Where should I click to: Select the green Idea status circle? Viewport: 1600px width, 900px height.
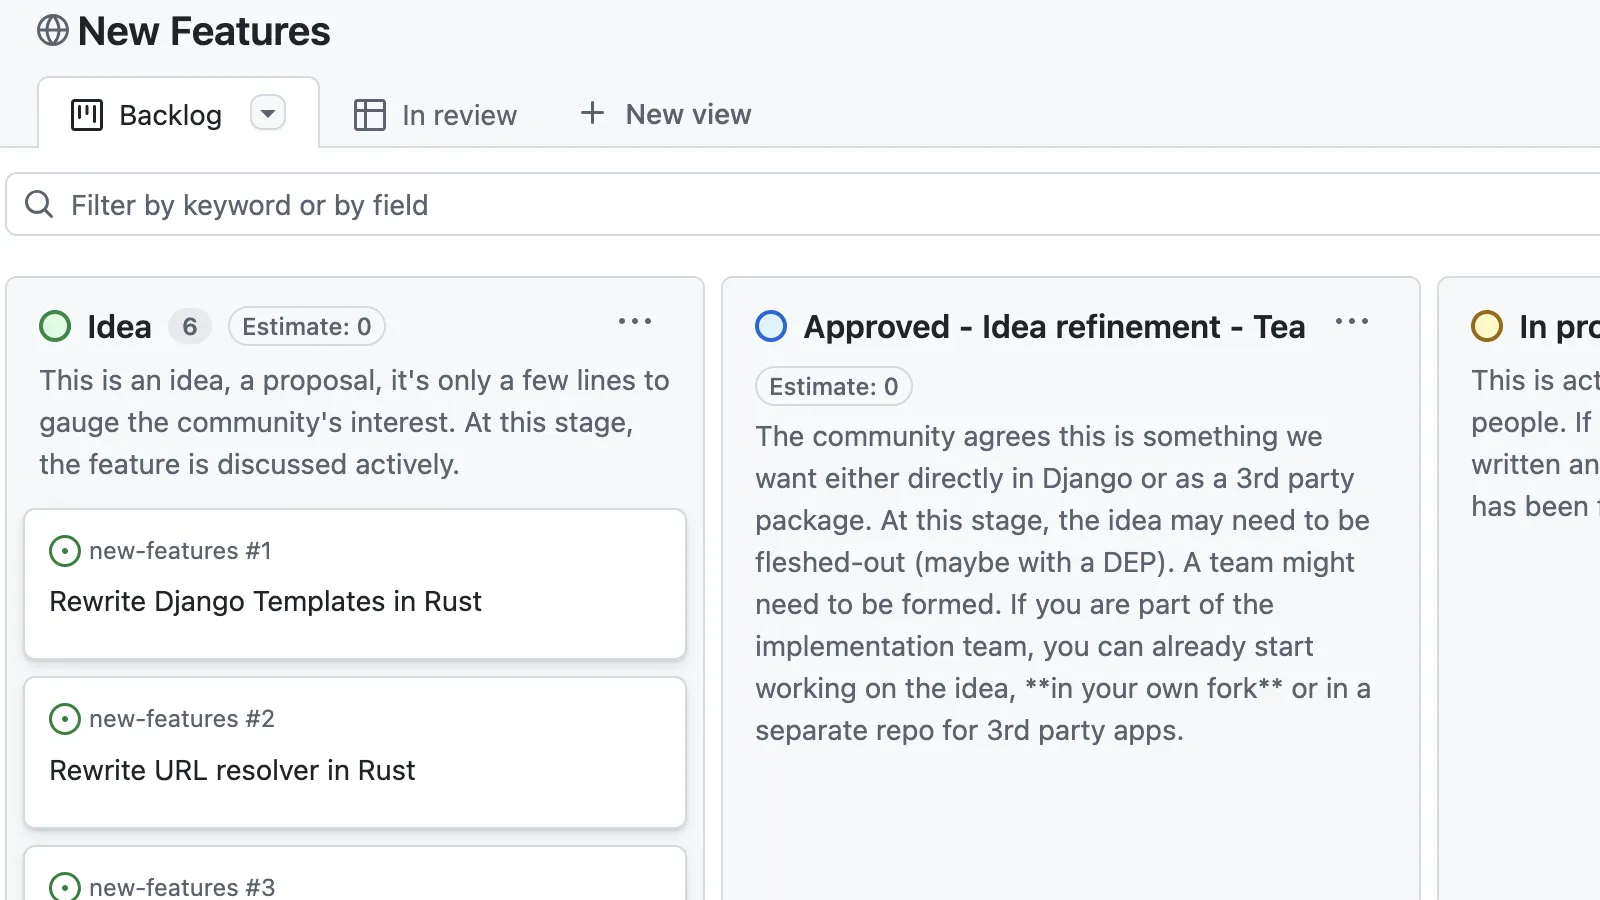click(x=55, y=325)
